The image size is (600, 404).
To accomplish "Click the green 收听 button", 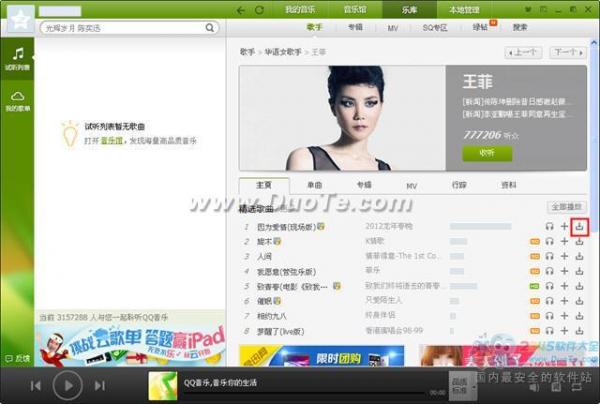I will [487, 153].
